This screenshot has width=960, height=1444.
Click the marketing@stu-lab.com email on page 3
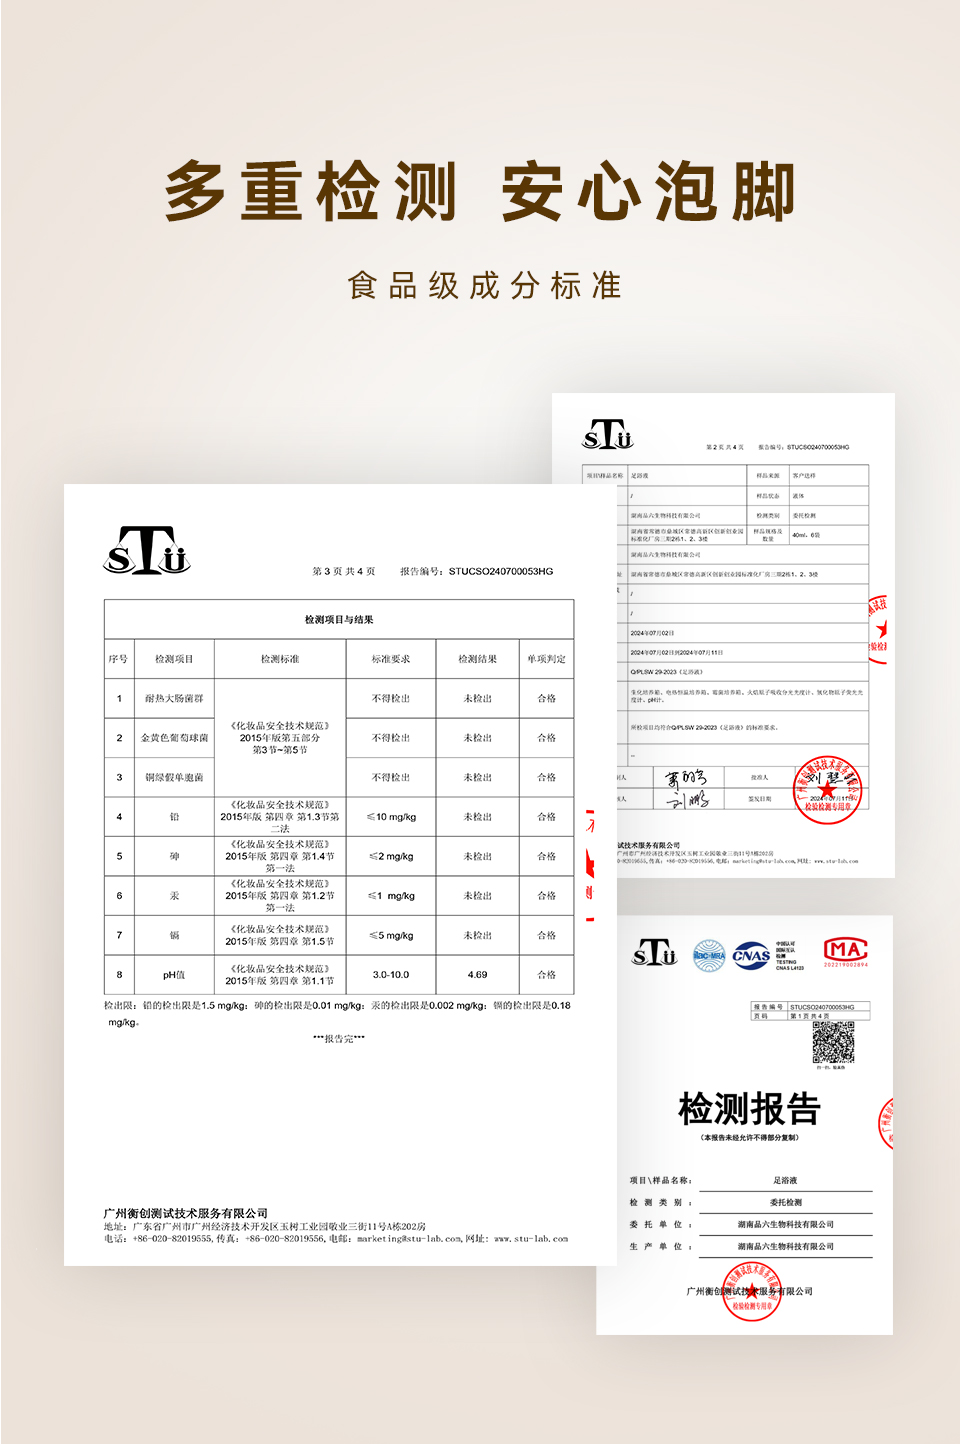coord(410,1238)
